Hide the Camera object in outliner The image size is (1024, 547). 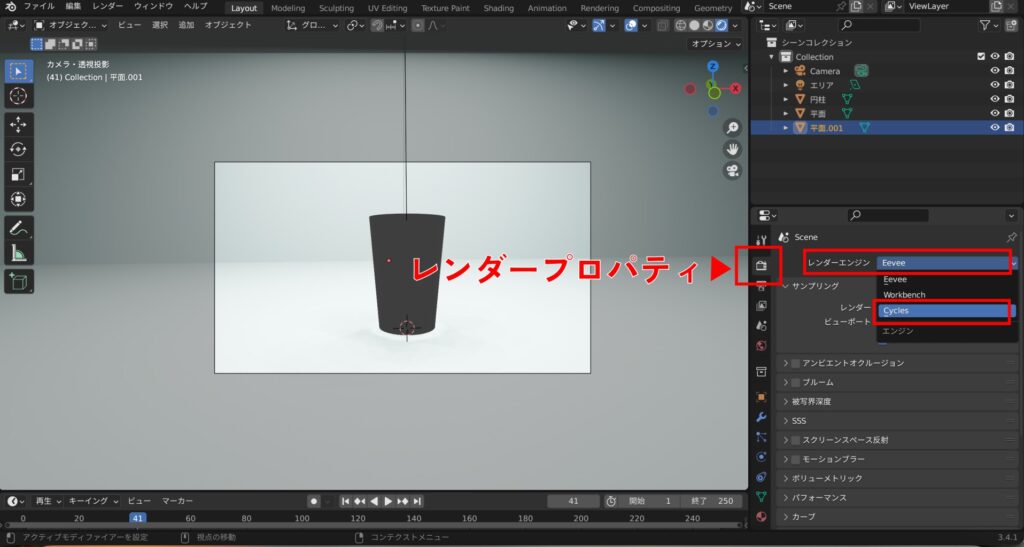994,71
